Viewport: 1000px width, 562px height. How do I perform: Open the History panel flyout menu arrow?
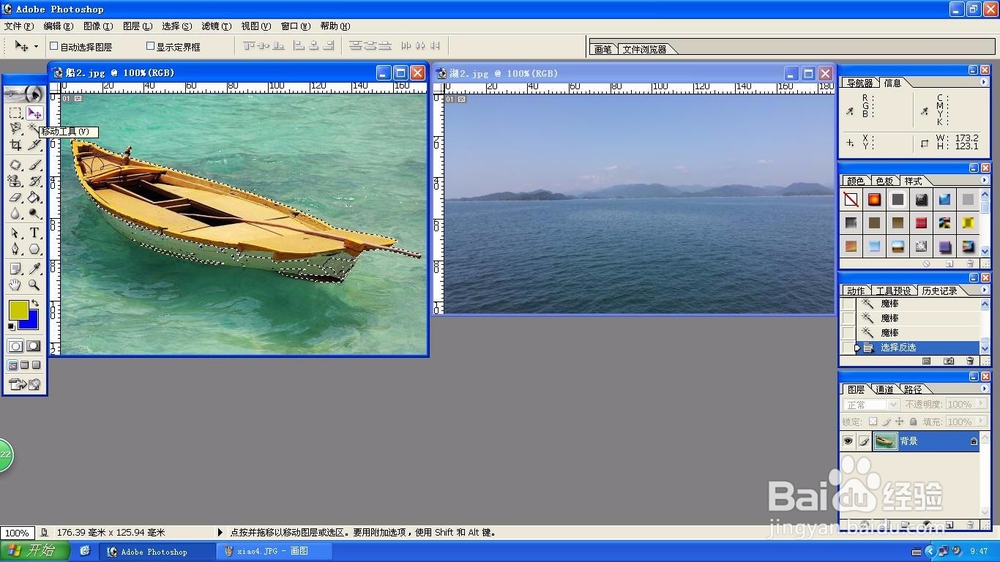(x=983, y=290)
